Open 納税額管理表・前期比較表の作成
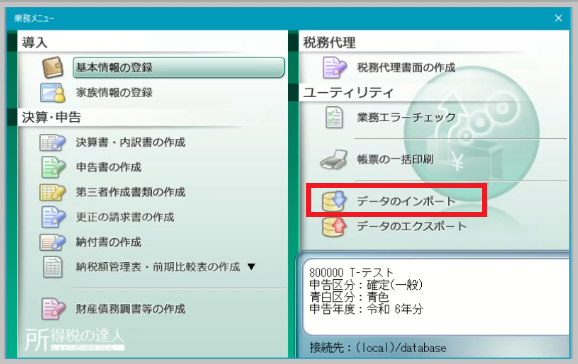Viewport: 578px width, 364px height. point(158,267)
